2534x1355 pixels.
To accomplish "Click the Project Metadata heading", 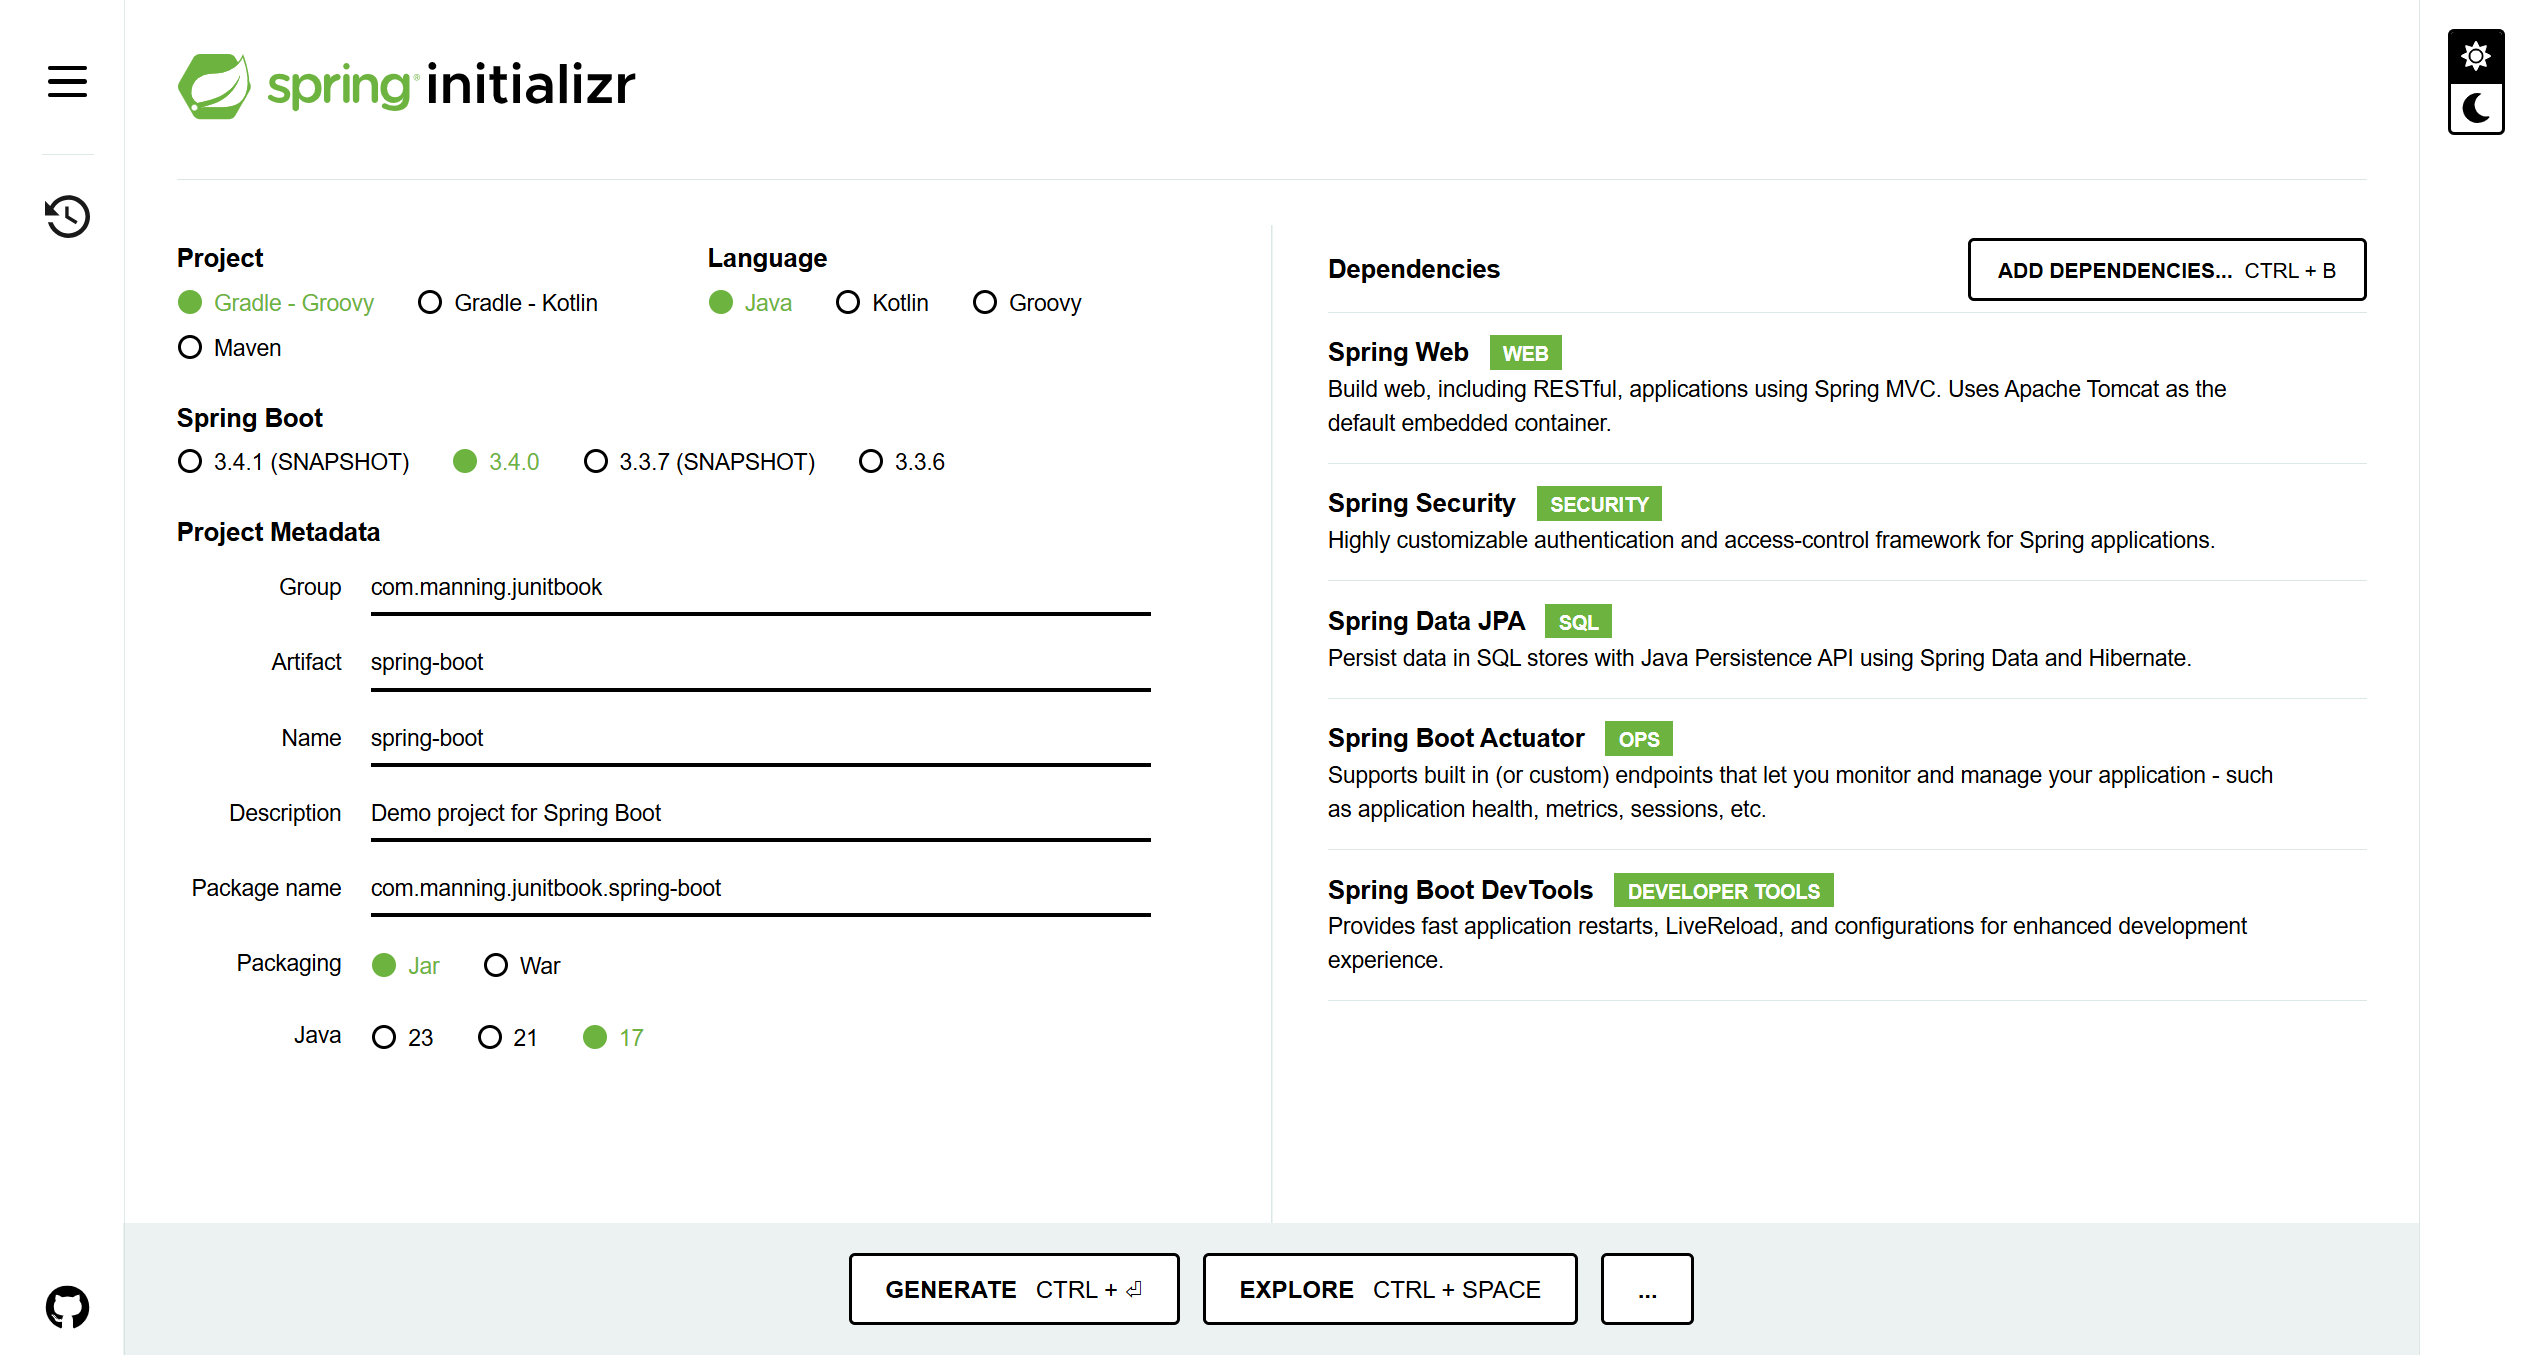I will 278,533.
